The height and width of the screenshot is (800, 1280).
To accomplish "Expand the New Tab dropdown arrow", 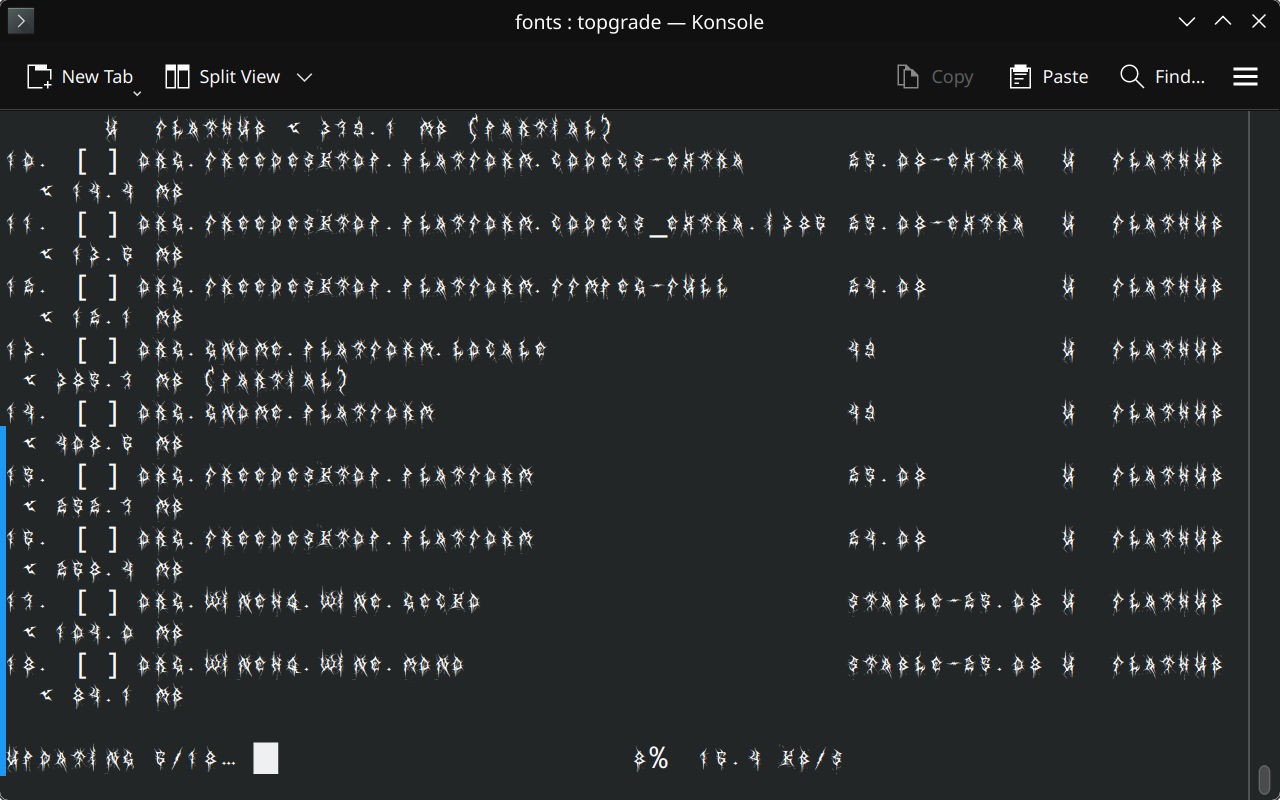I will (x=137, y=93).
